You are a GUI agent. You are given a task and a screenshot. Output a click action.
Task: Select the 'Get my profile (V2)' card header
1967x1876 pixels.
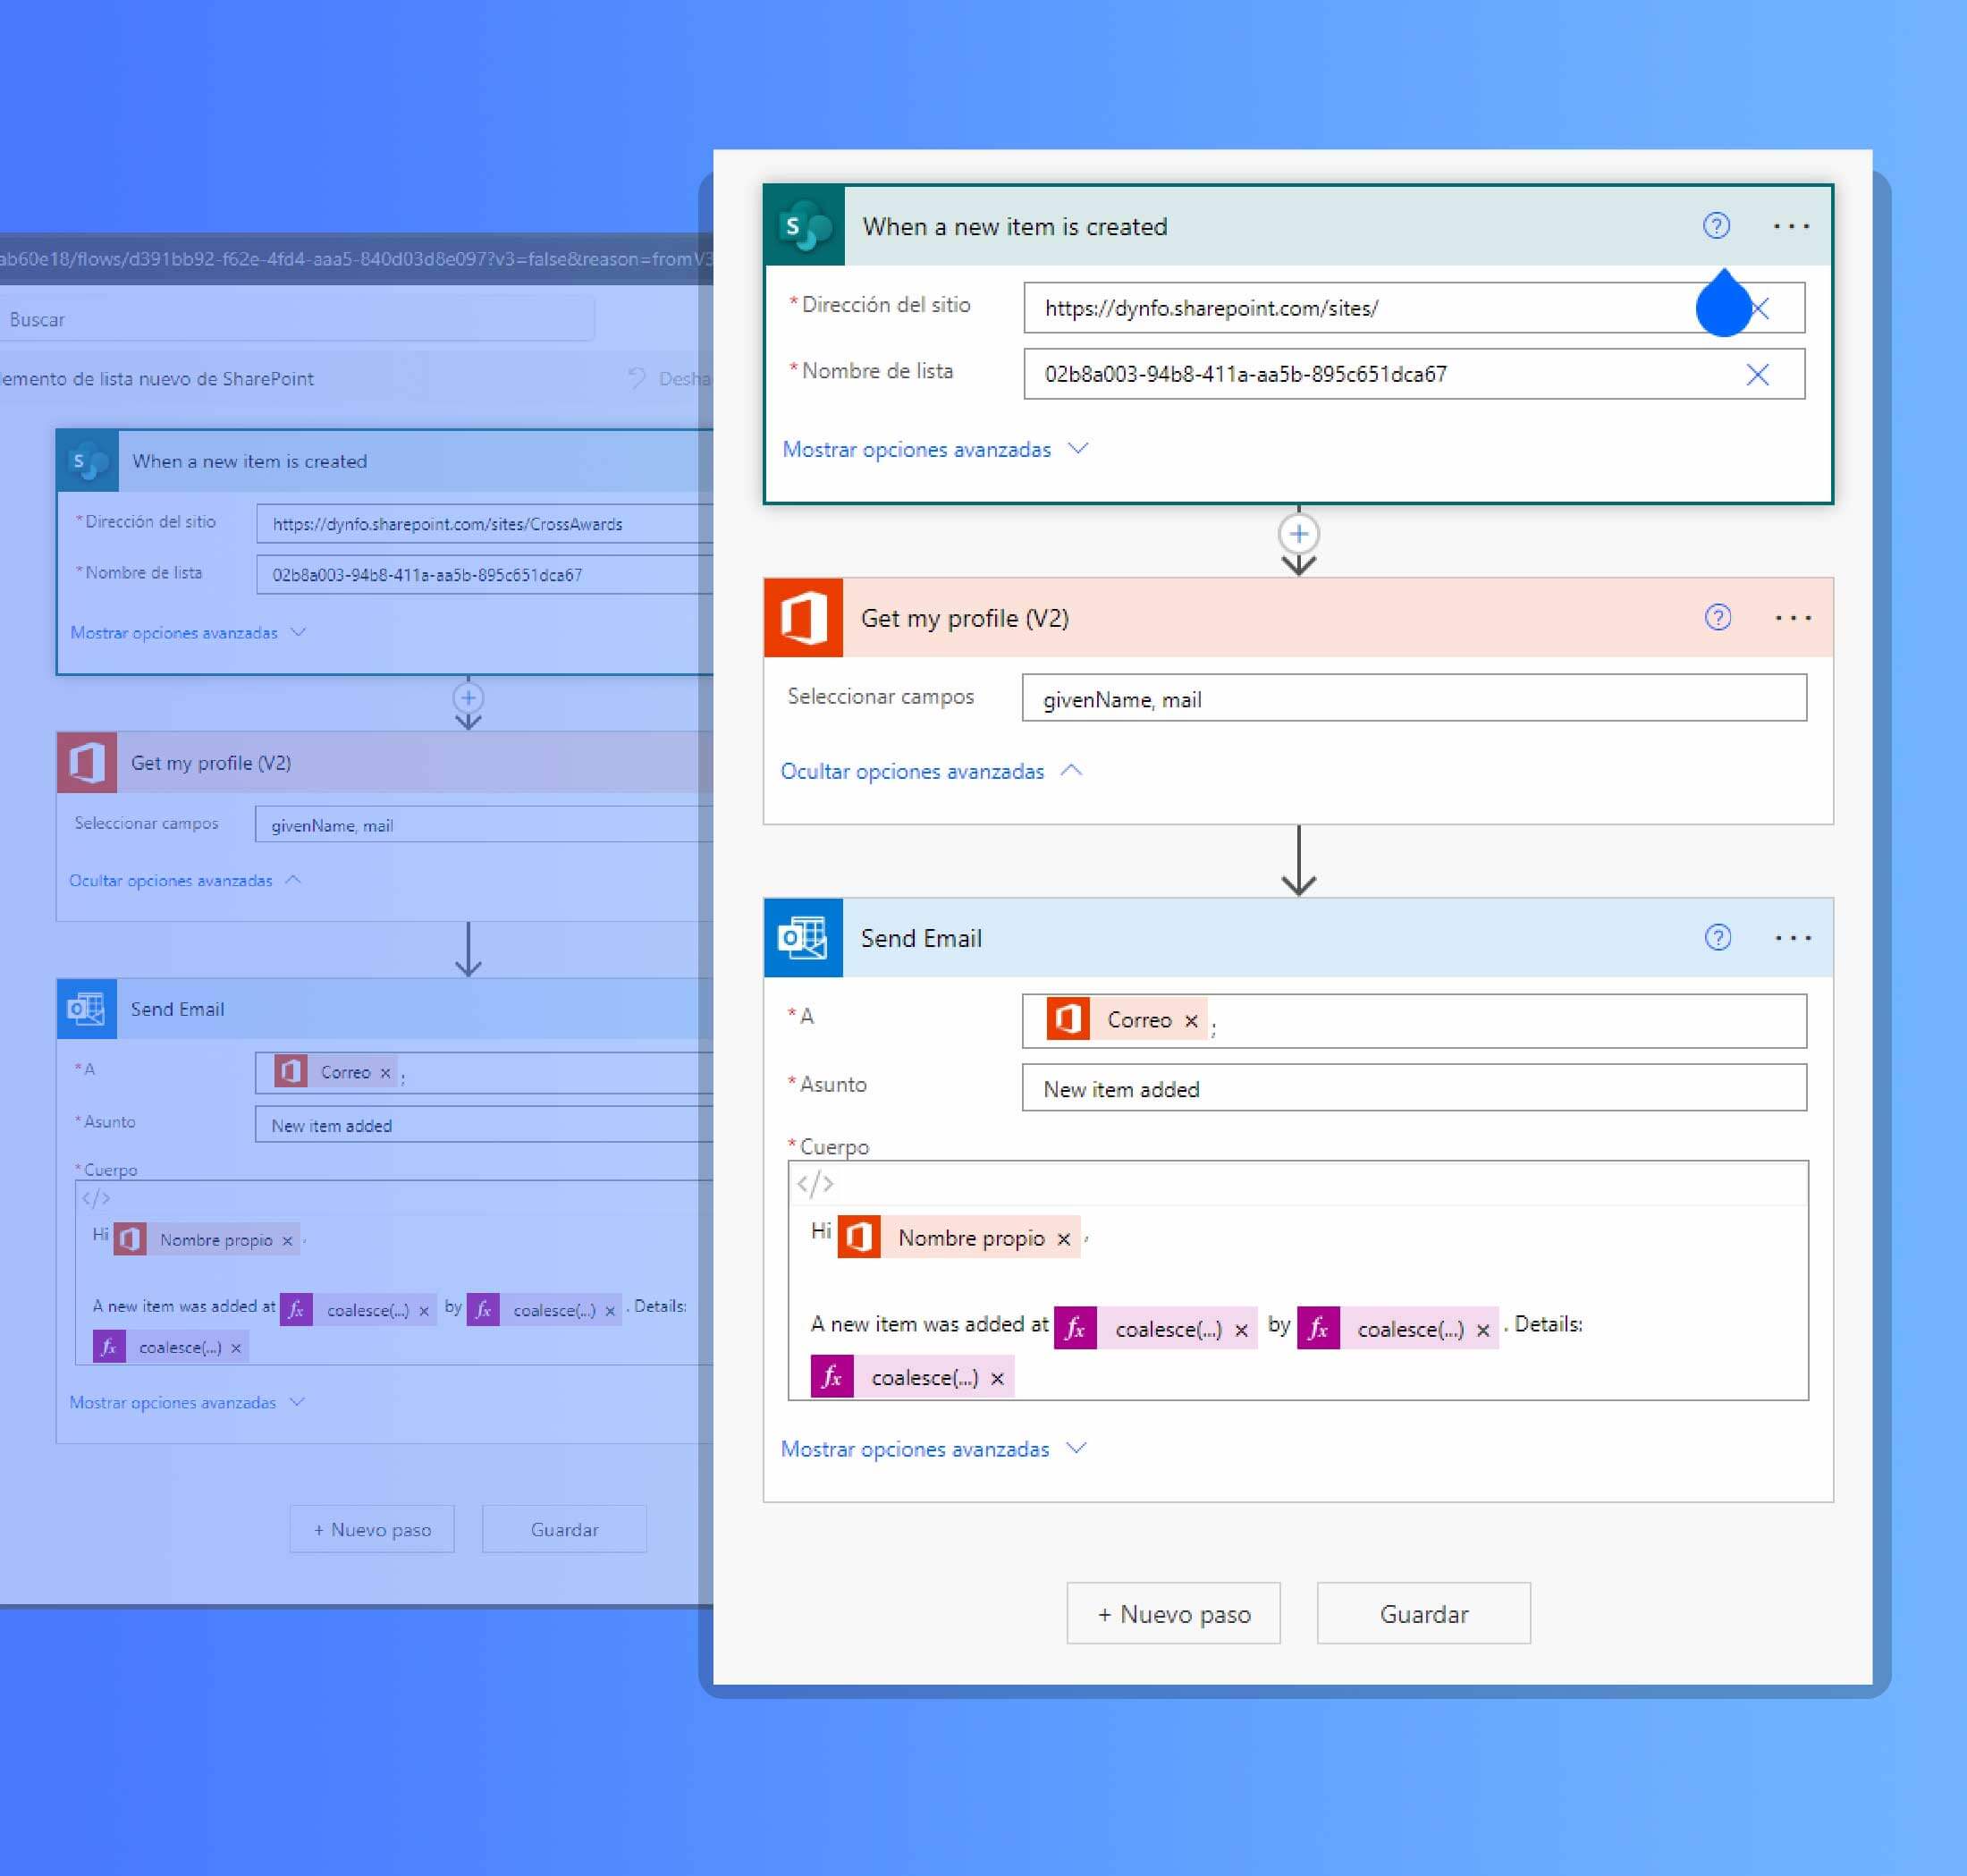pos(1298,618)
